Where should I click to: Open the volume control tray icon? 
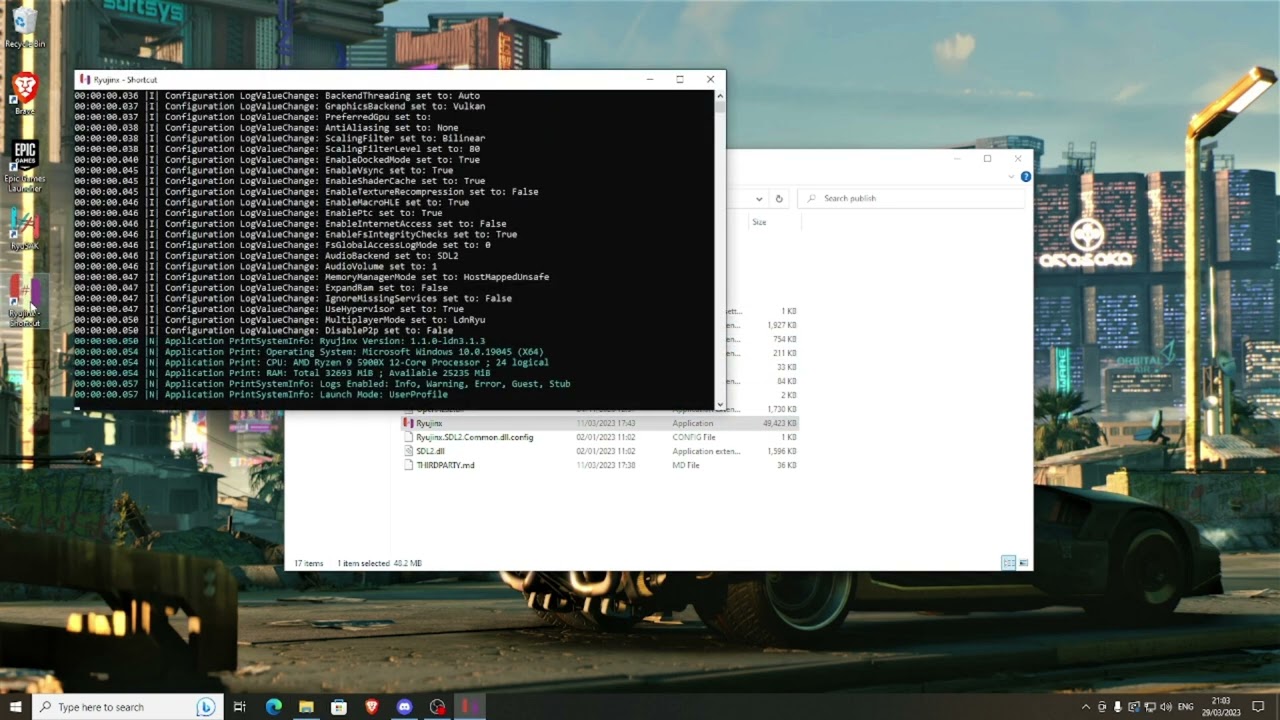tap(1166, 707)
